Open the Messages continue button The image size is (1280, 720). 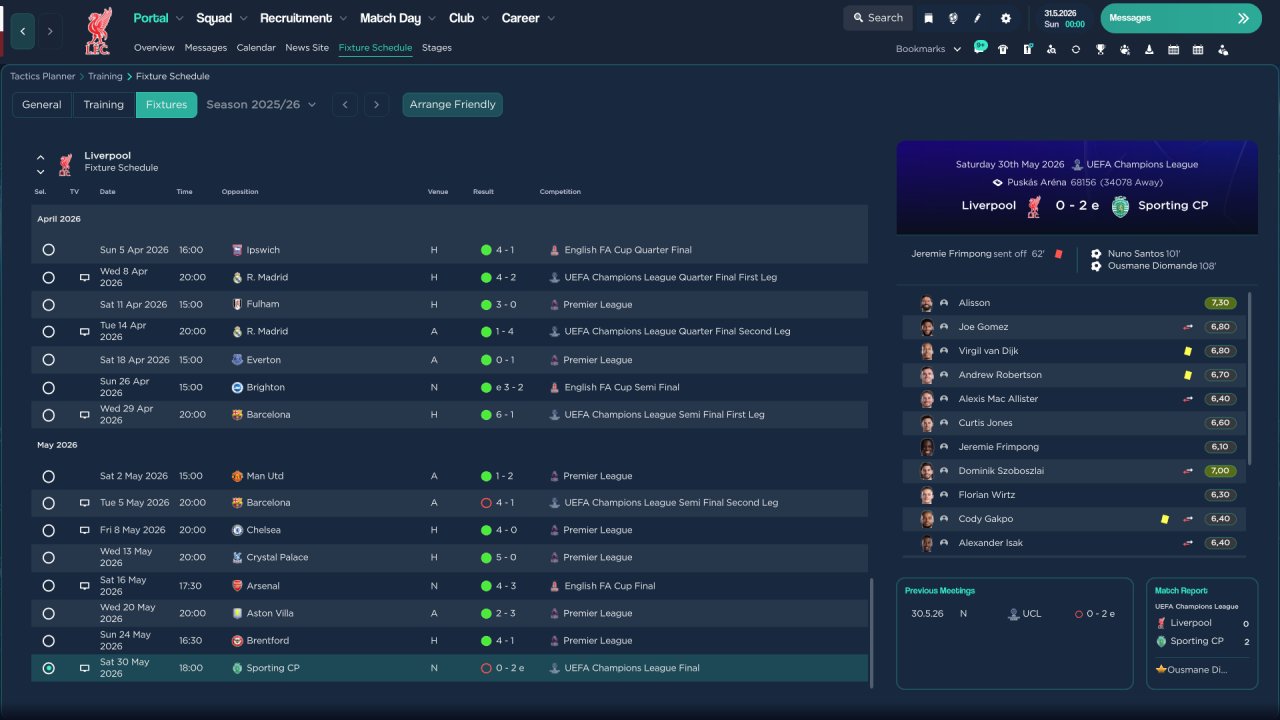tap(1181, 18)
